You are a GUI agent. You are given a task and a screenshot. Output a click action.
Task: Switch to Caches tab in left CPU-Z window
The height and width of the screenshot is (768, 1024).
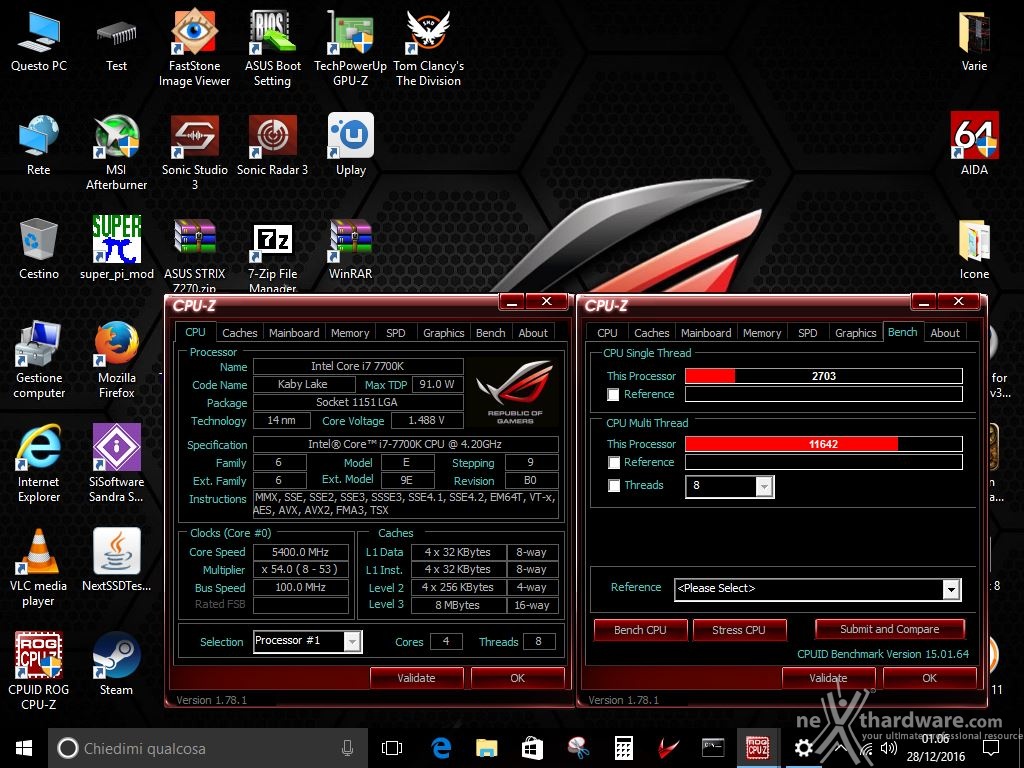[240, 333]
